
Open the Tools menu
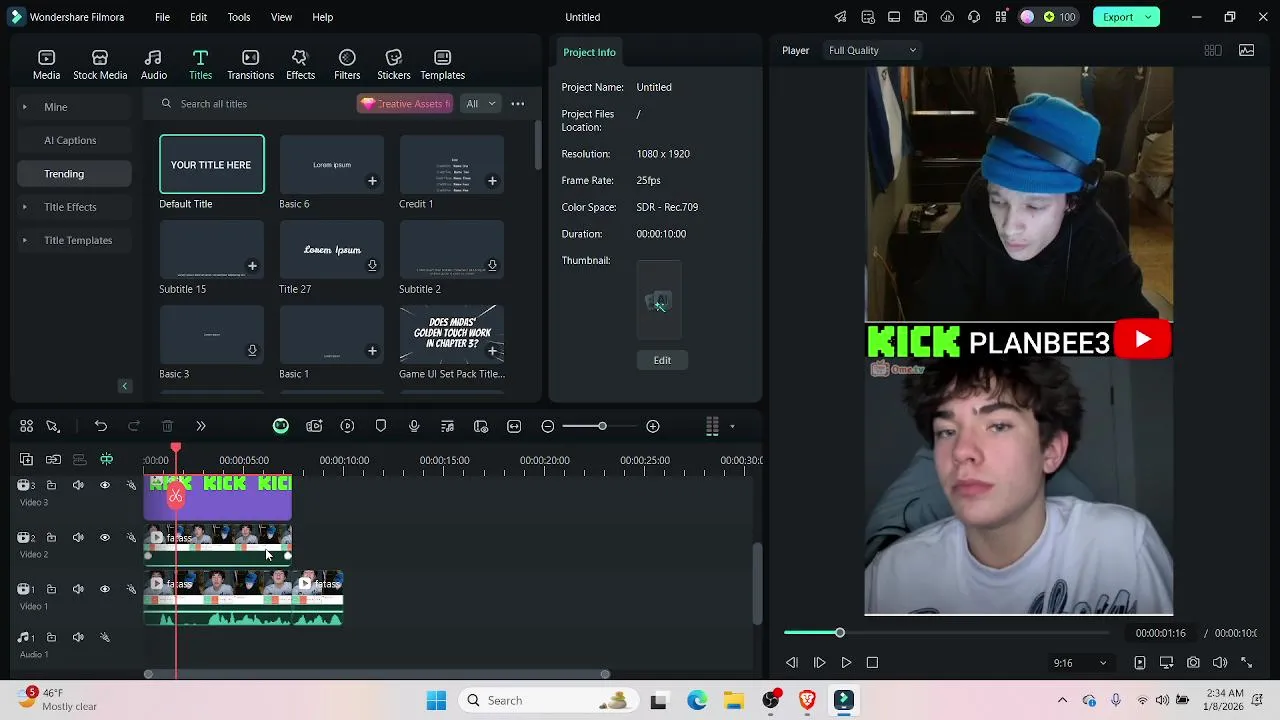tap(239, 17)
